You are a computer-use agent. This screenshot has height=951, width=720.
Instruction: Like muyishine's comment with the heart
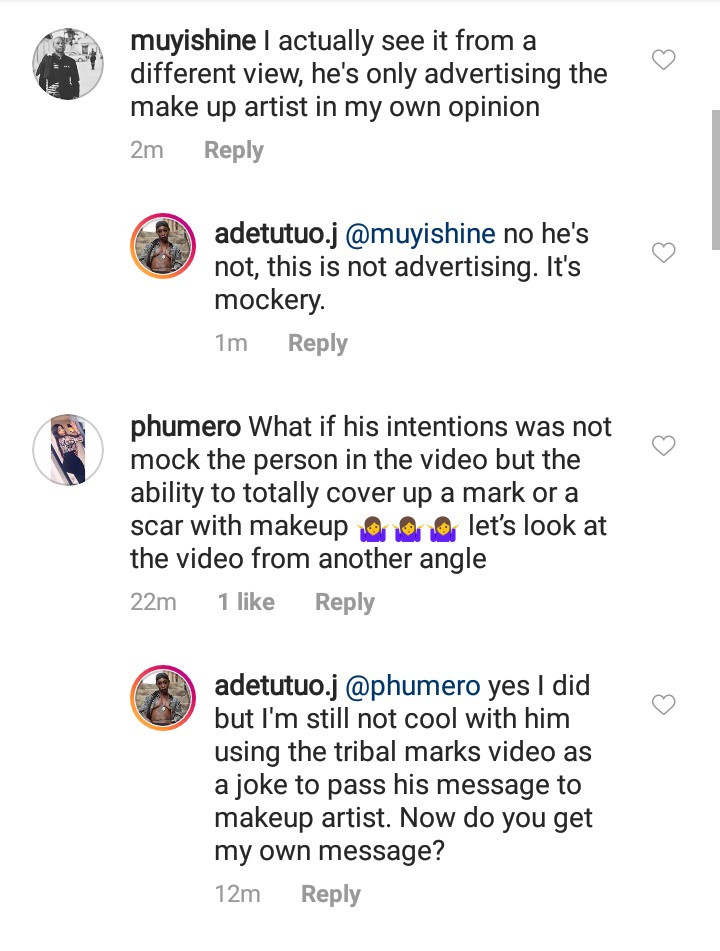[x=663, y=60]
